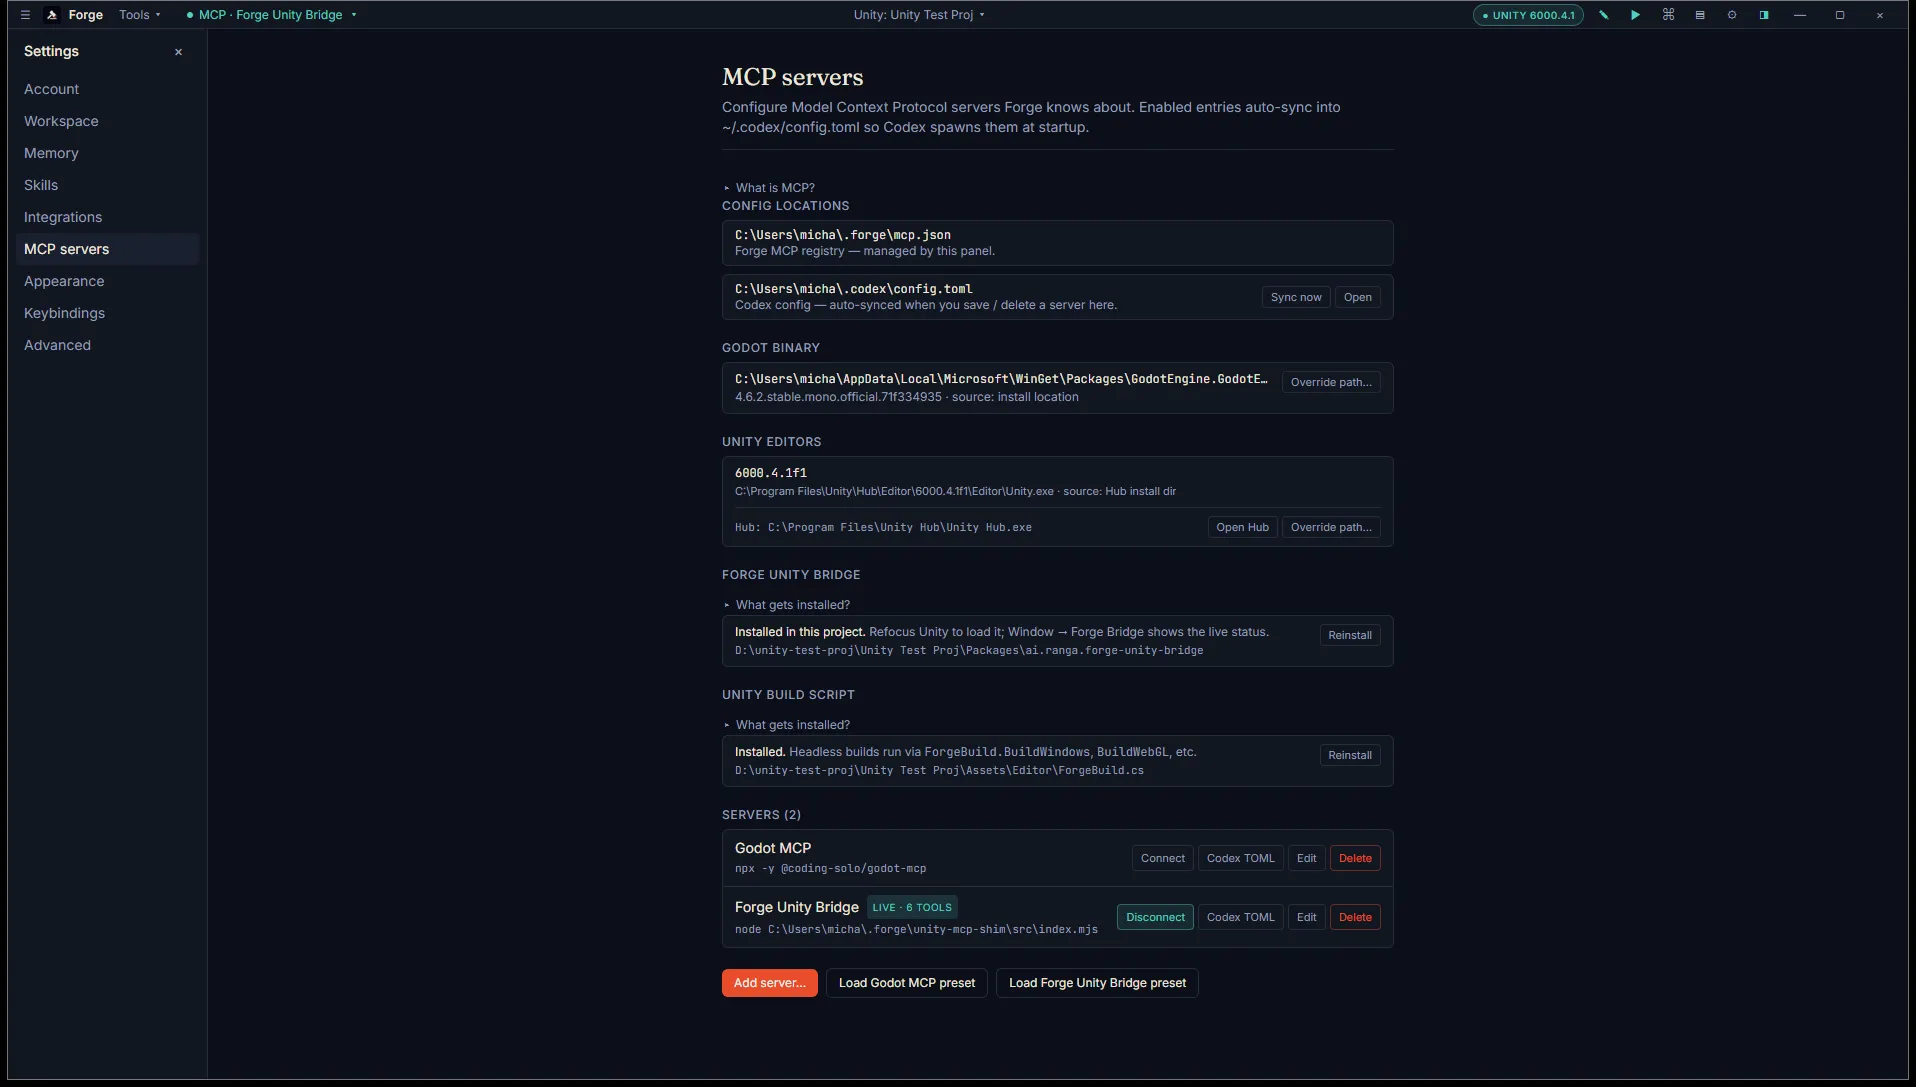The height and width of the screenshot is (1087, 1916).
Task: Open the Memory settings section
Action: 108,153
